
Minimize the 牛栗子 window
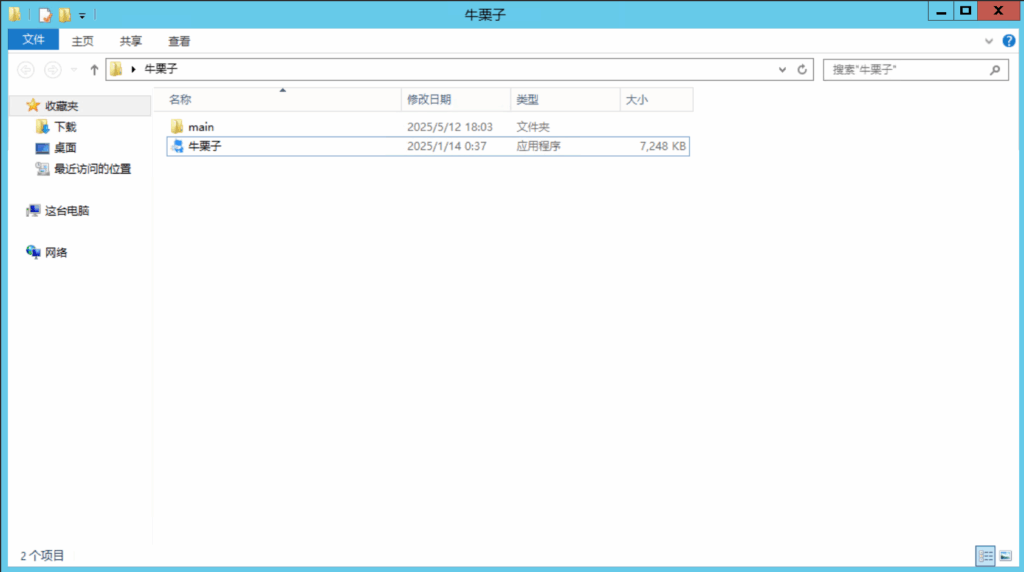(941, 11)
